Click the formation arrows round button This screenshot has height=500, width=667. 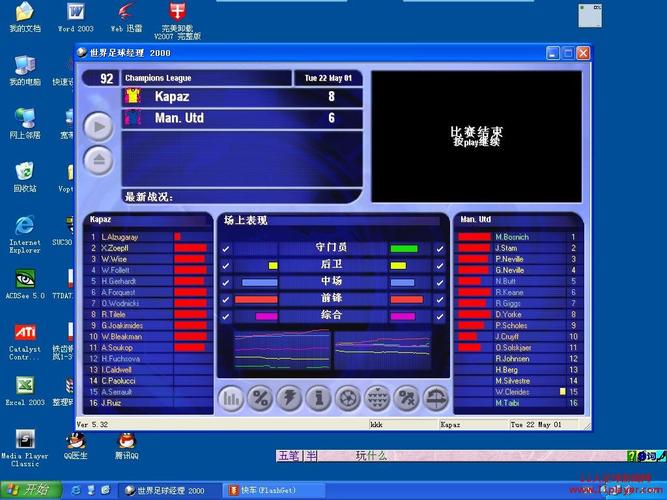pyautogui.click(x=377, y=399)
